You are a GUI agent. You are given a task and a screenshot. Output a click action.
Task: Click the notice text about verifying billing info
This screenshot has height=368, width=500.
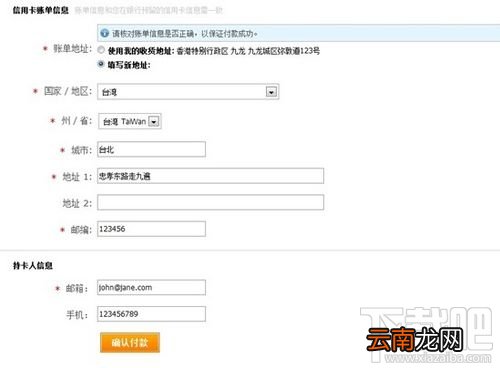coord(185,33)
